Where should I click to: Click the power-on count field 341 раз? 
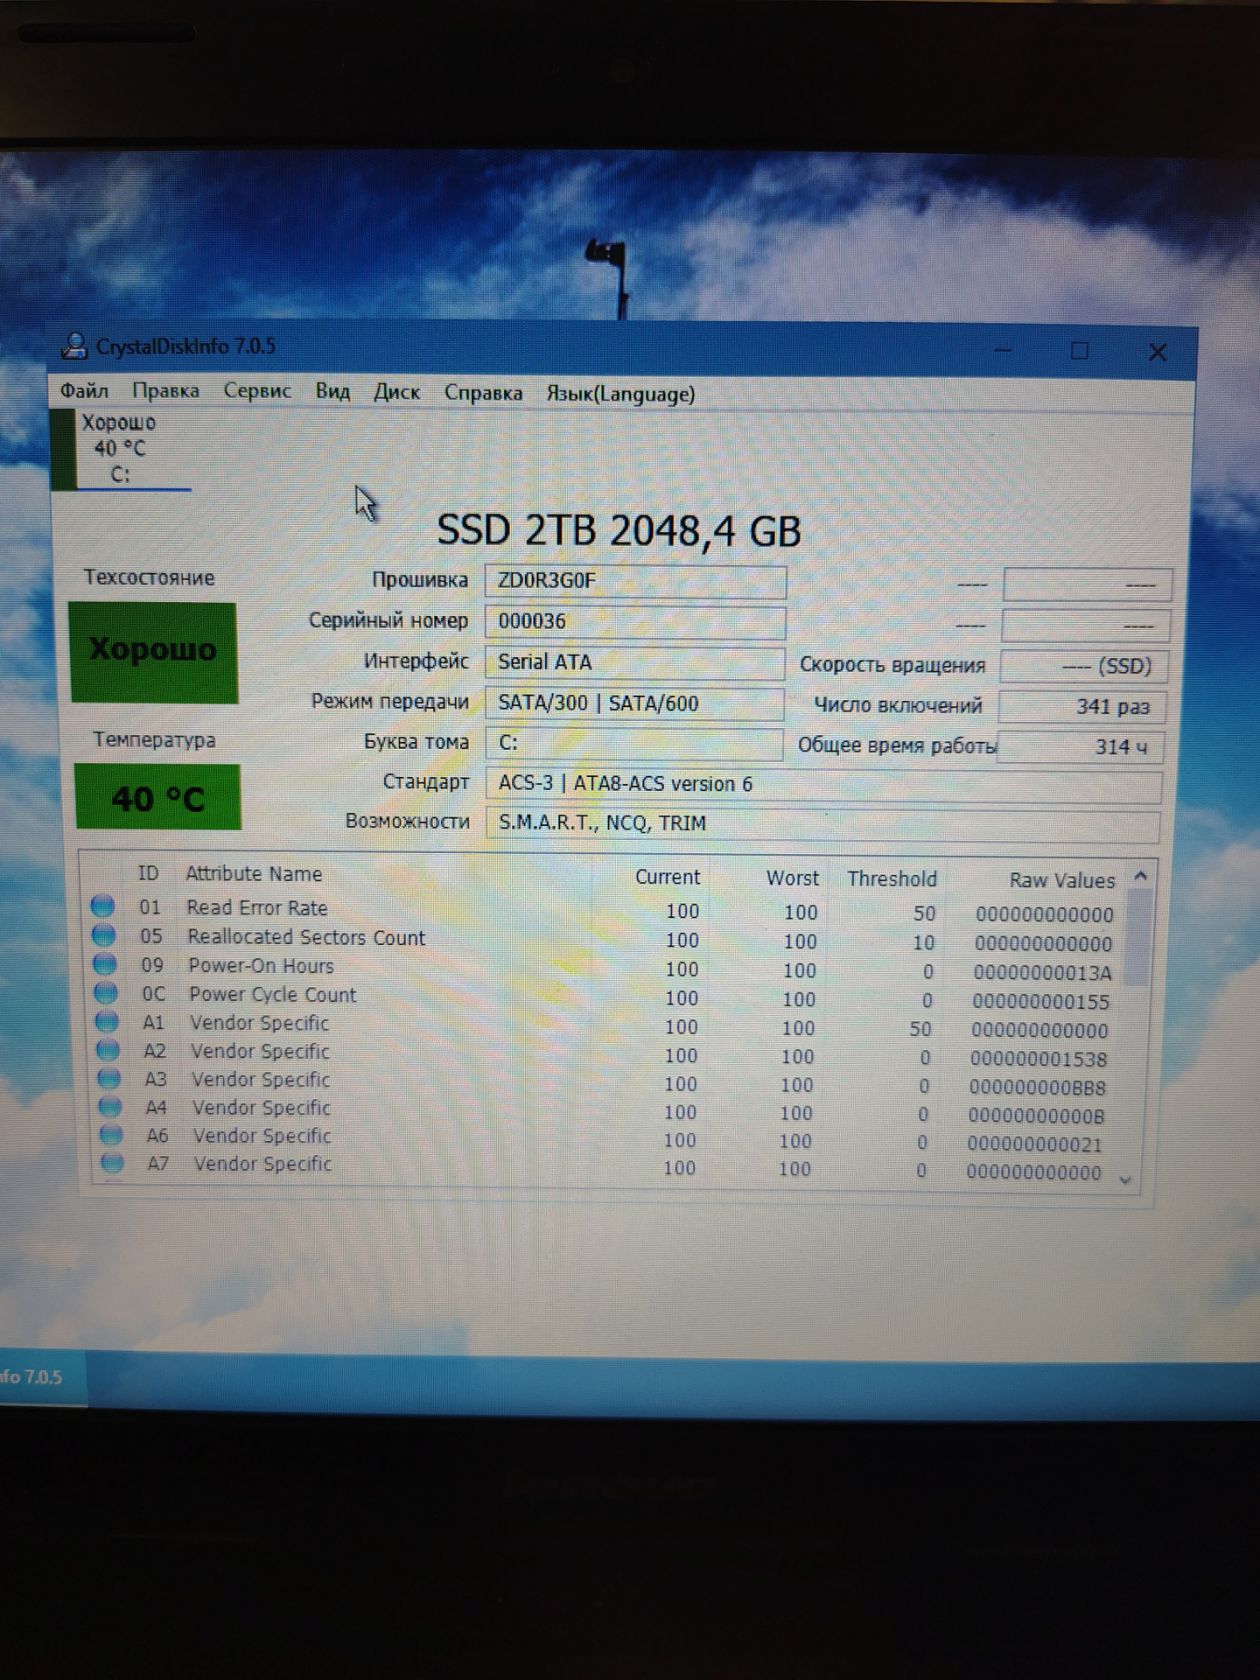1082,706
